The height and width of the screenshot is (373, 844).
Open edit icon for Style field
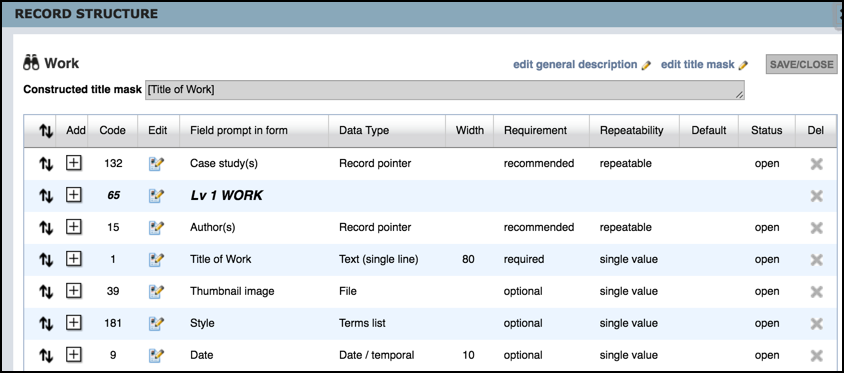(x=156, y=323)
